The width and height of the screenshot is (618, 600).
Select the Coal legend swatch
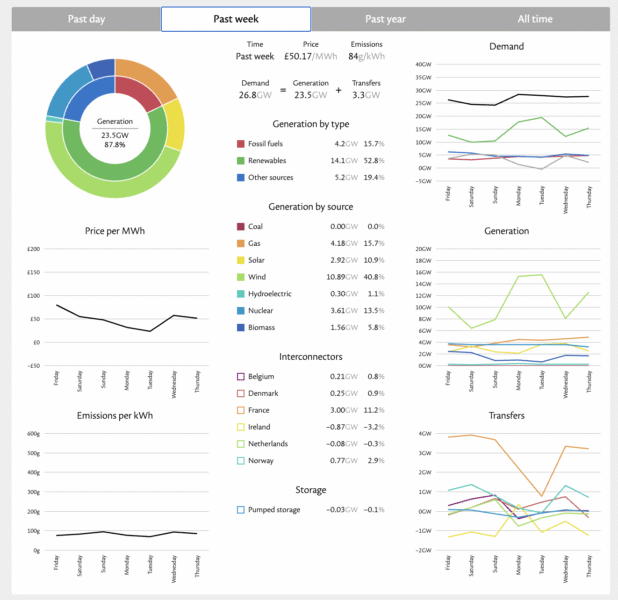[240, 227]
